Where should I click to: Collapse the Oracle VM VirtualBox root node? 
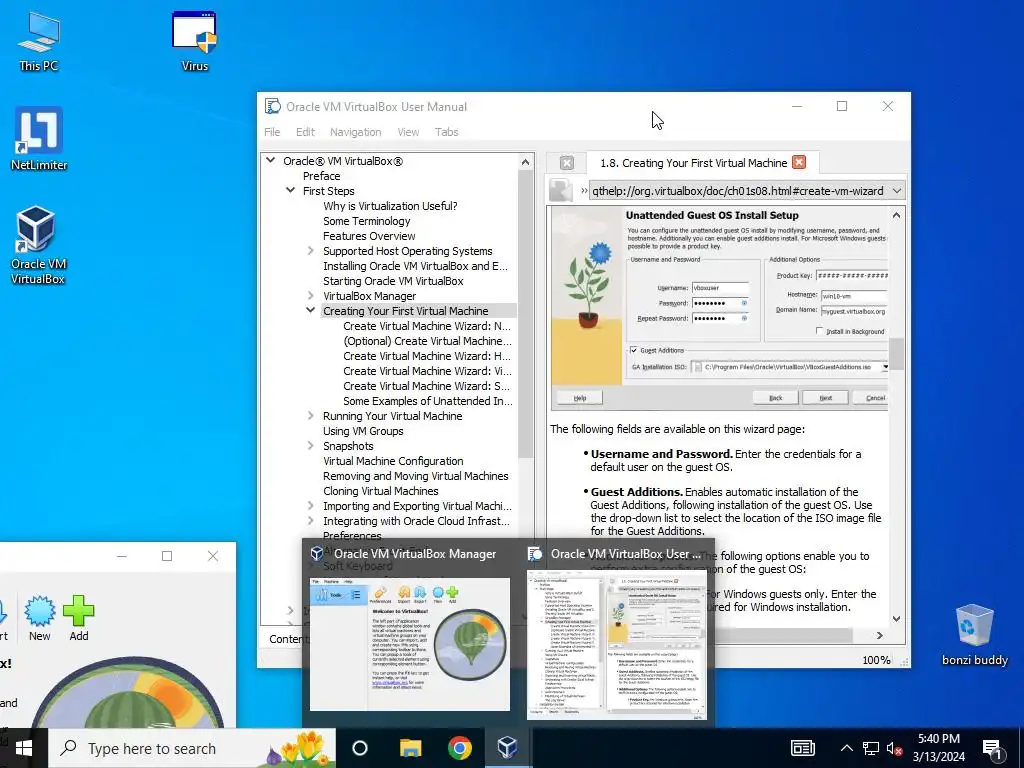click(x=270, y=161)
